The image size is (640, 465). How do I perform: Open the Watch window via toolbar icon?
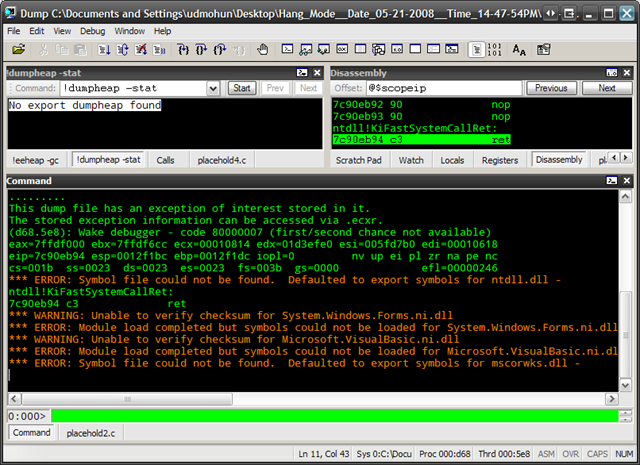[x=306, y=50]
